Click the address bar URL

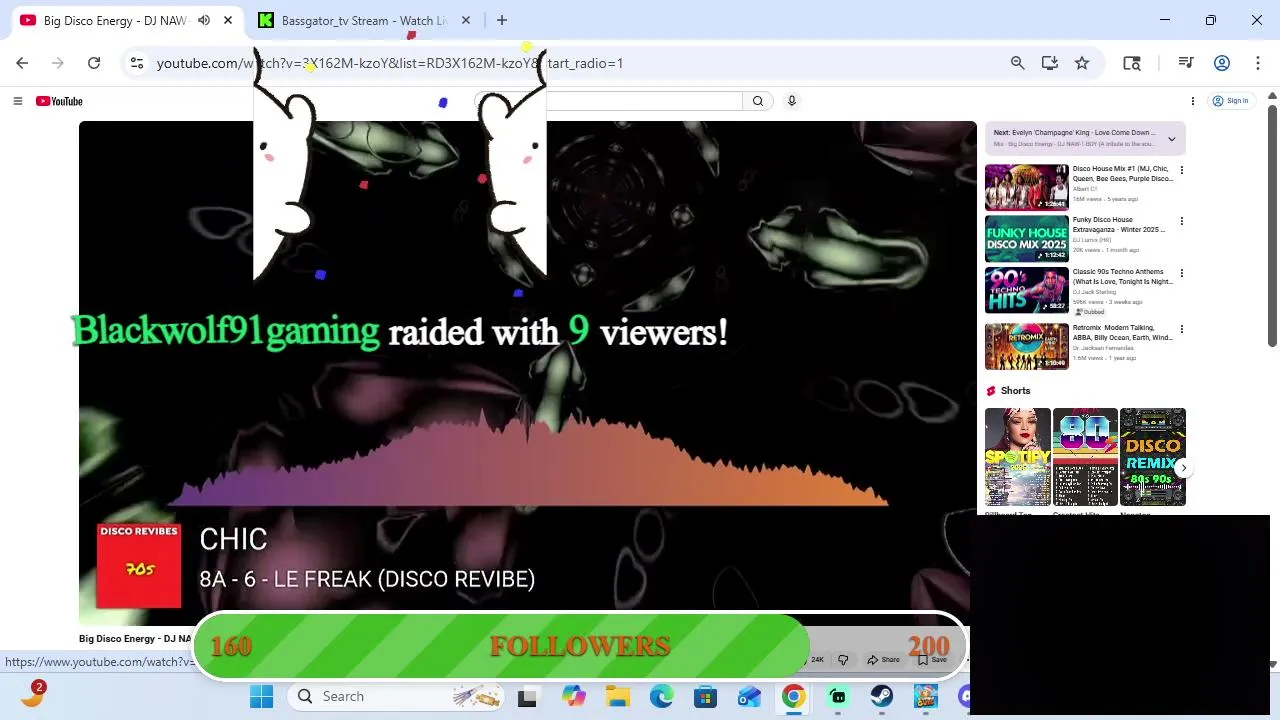tap(390, 63)
